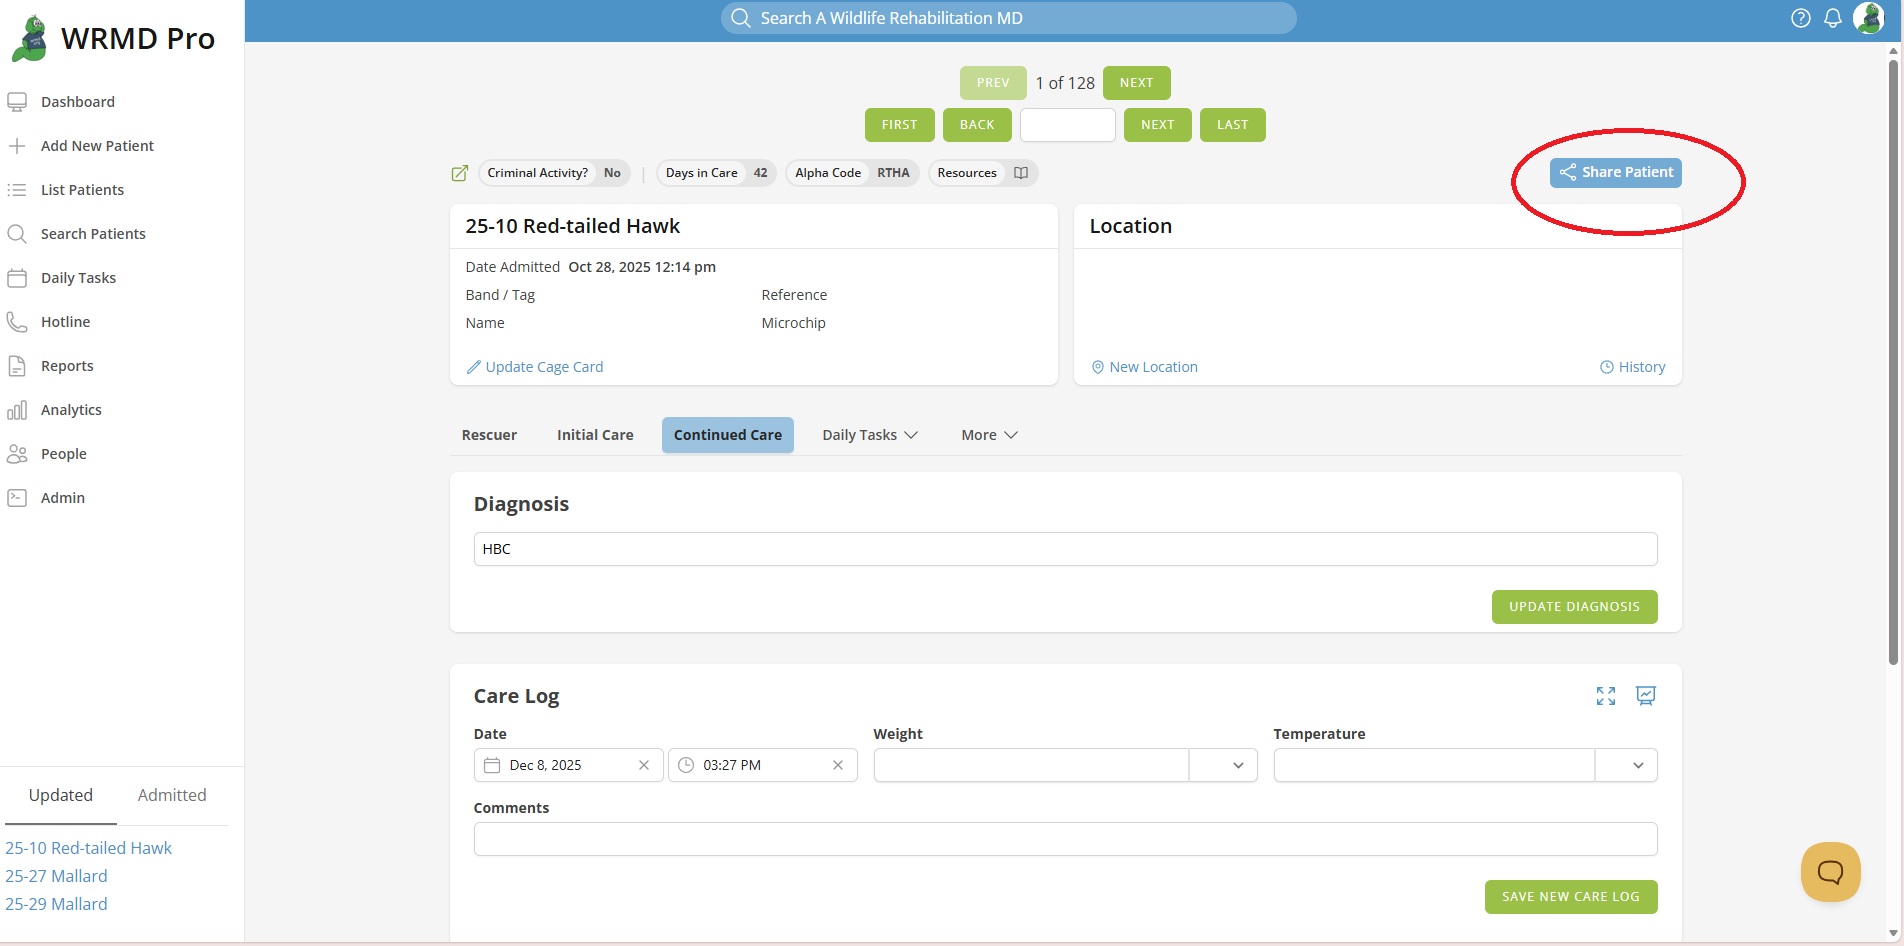Image resolution: width=1904 pixels, height=946 pixels.
Task: Open the location History link
Action: [1633, 367]
